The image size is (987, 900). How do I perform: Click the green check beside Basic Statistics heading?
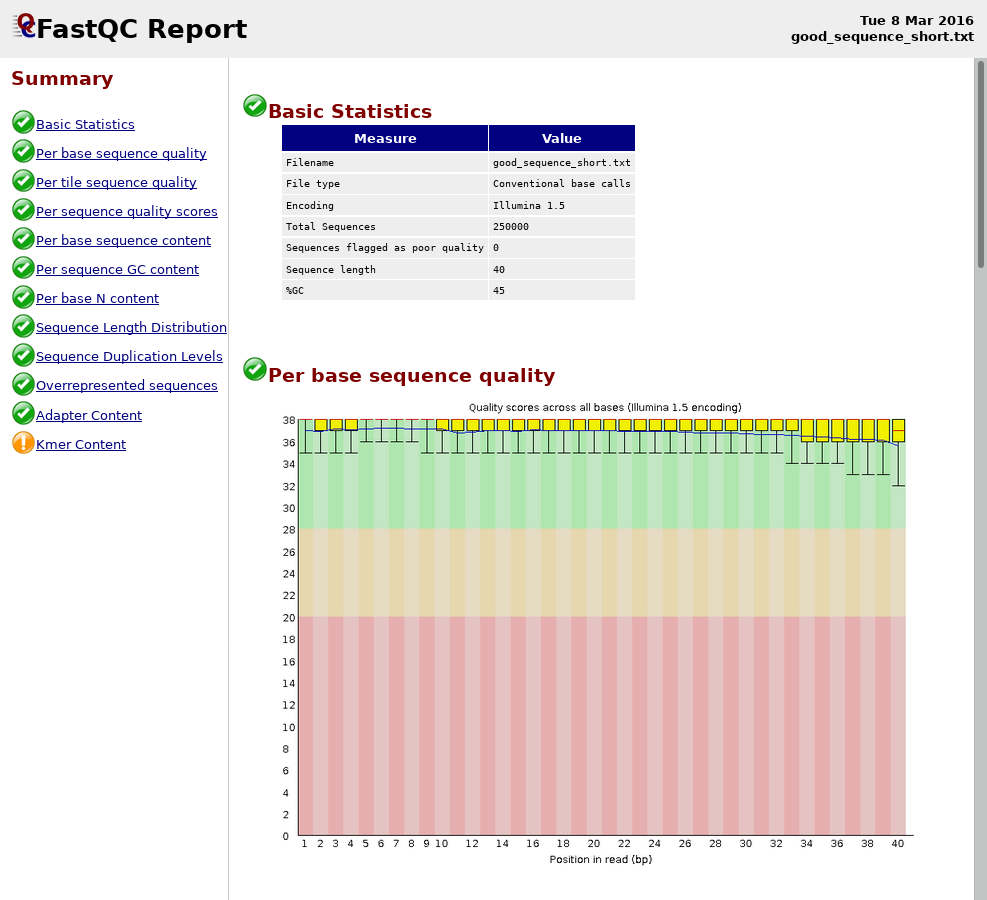click(x=255, y=106)
